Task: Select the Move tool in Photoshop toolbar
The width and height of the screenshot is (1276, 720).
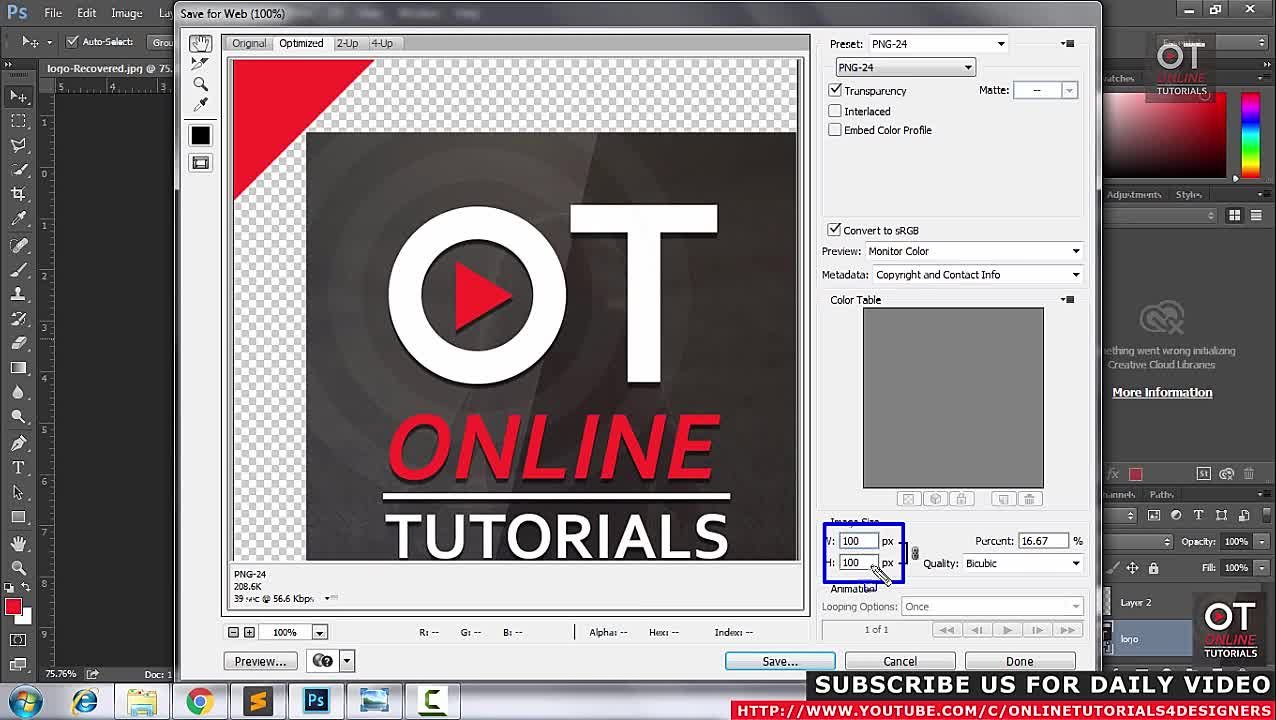Action: pos(19,96)
